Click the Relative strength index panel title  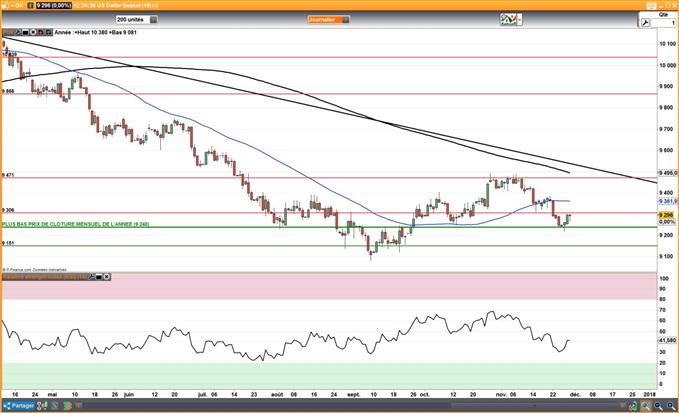click(x=45, y=276)
